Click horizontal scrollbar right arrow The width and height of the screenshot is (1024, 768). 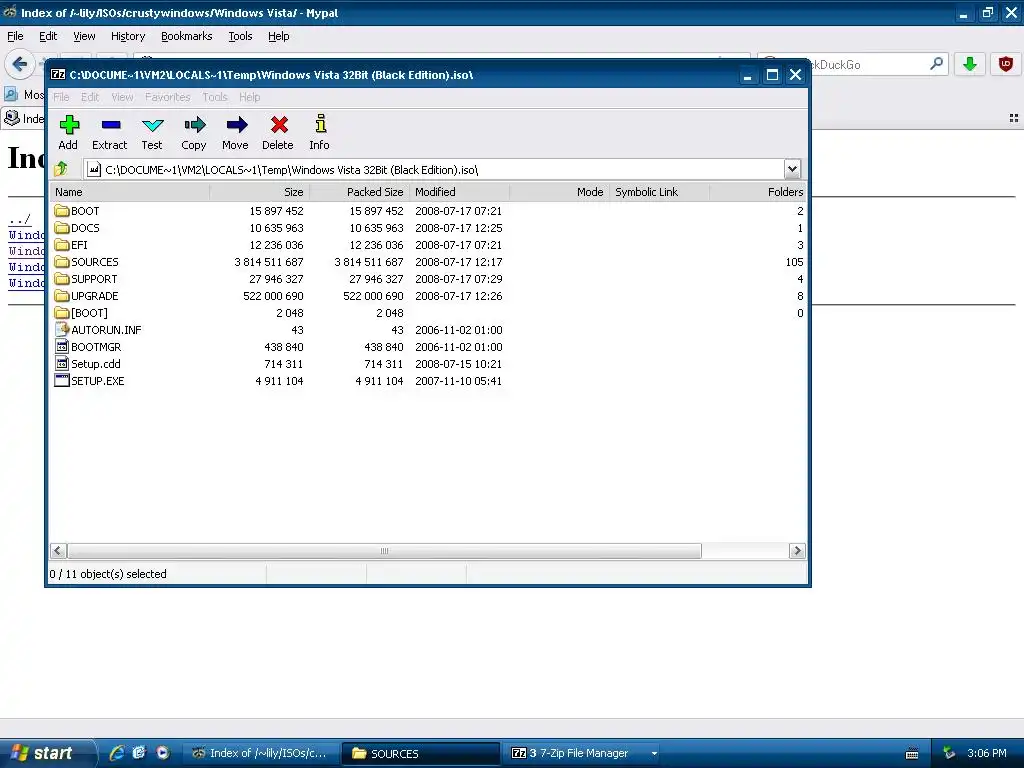(x=797, y=551)
